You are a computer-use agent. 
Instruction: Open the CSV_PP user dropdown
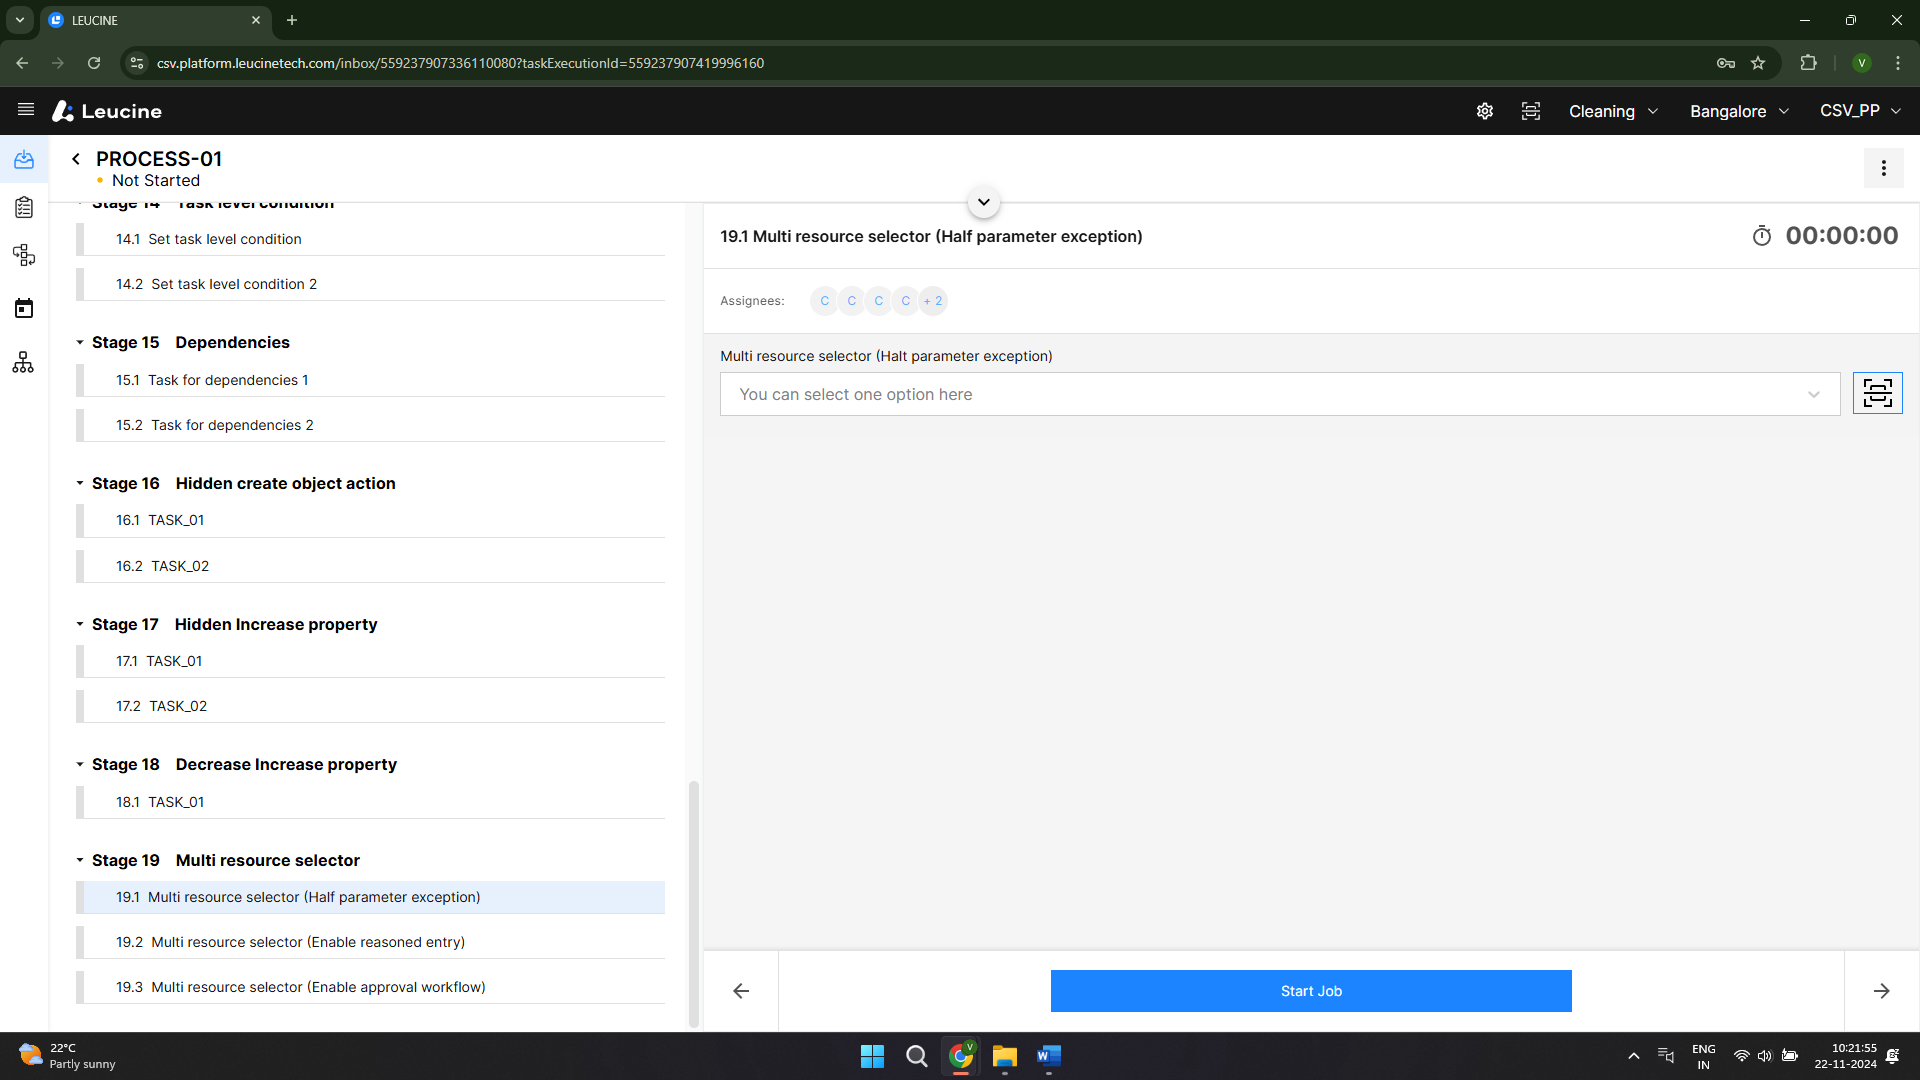tap(1860, 111)
